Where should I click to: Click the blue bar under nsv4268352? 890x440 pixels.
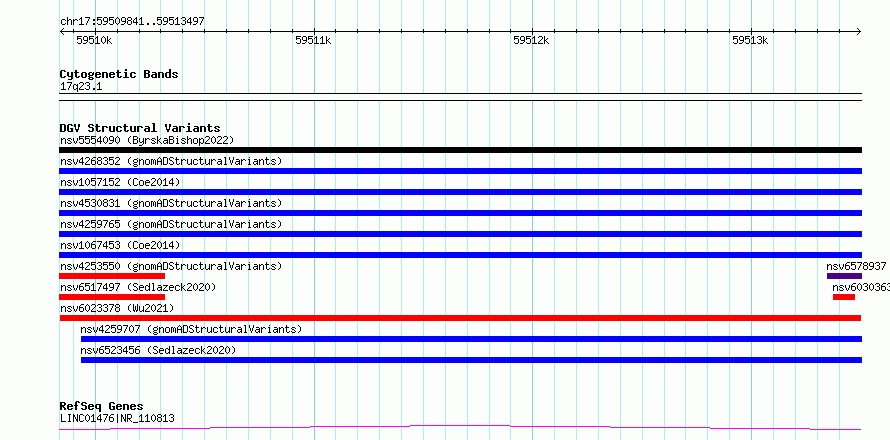460,171
